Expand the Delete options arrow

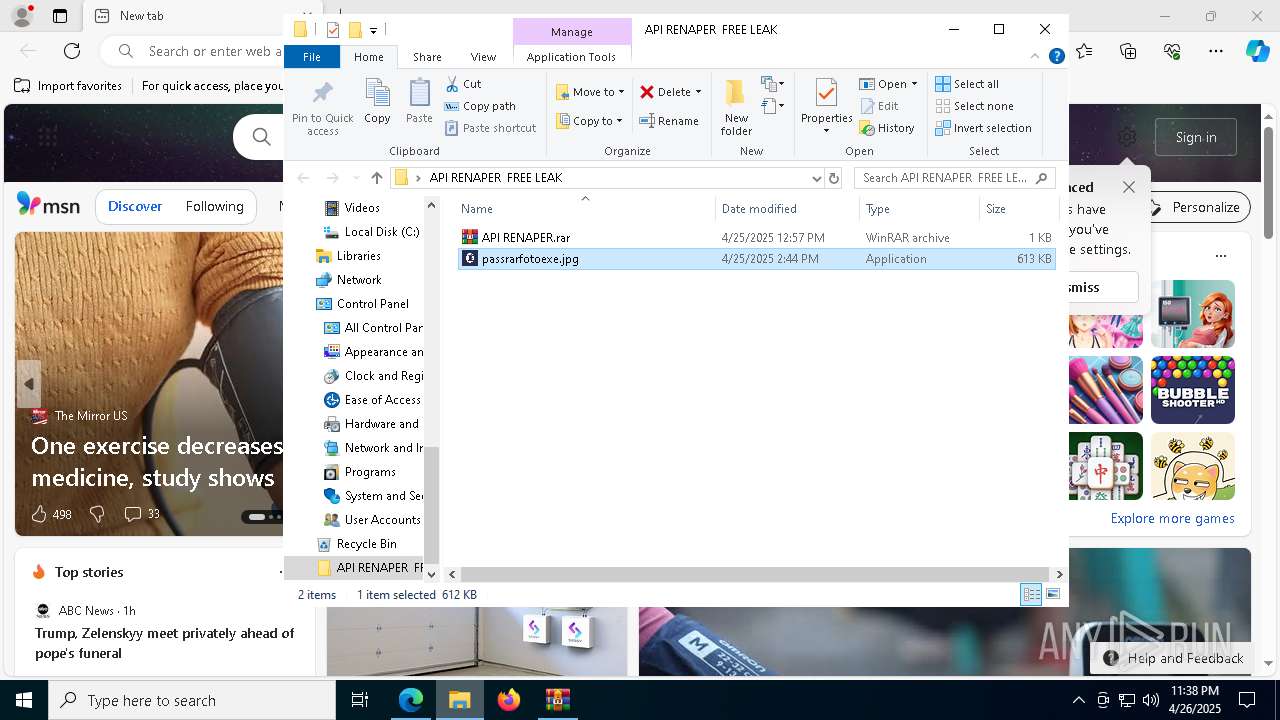[698, 92]
